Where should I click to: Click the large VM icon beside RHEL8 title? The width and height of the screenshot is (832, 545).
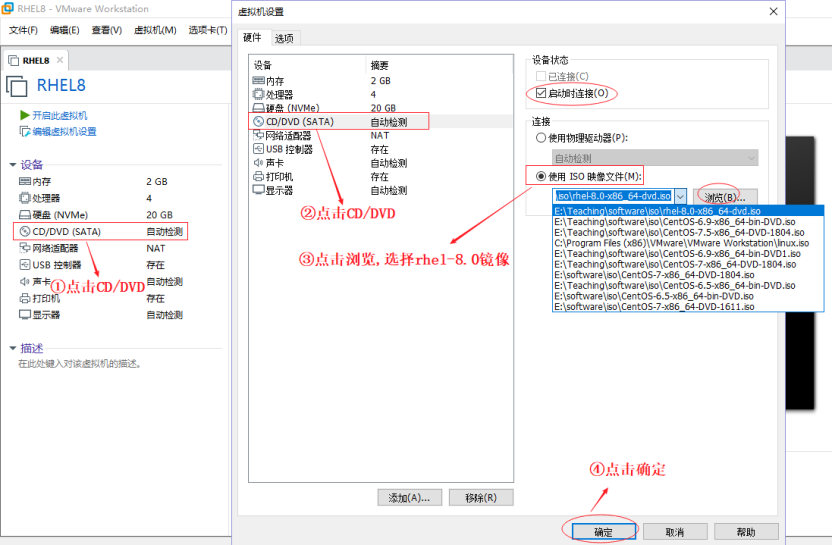tap(17, 86)
